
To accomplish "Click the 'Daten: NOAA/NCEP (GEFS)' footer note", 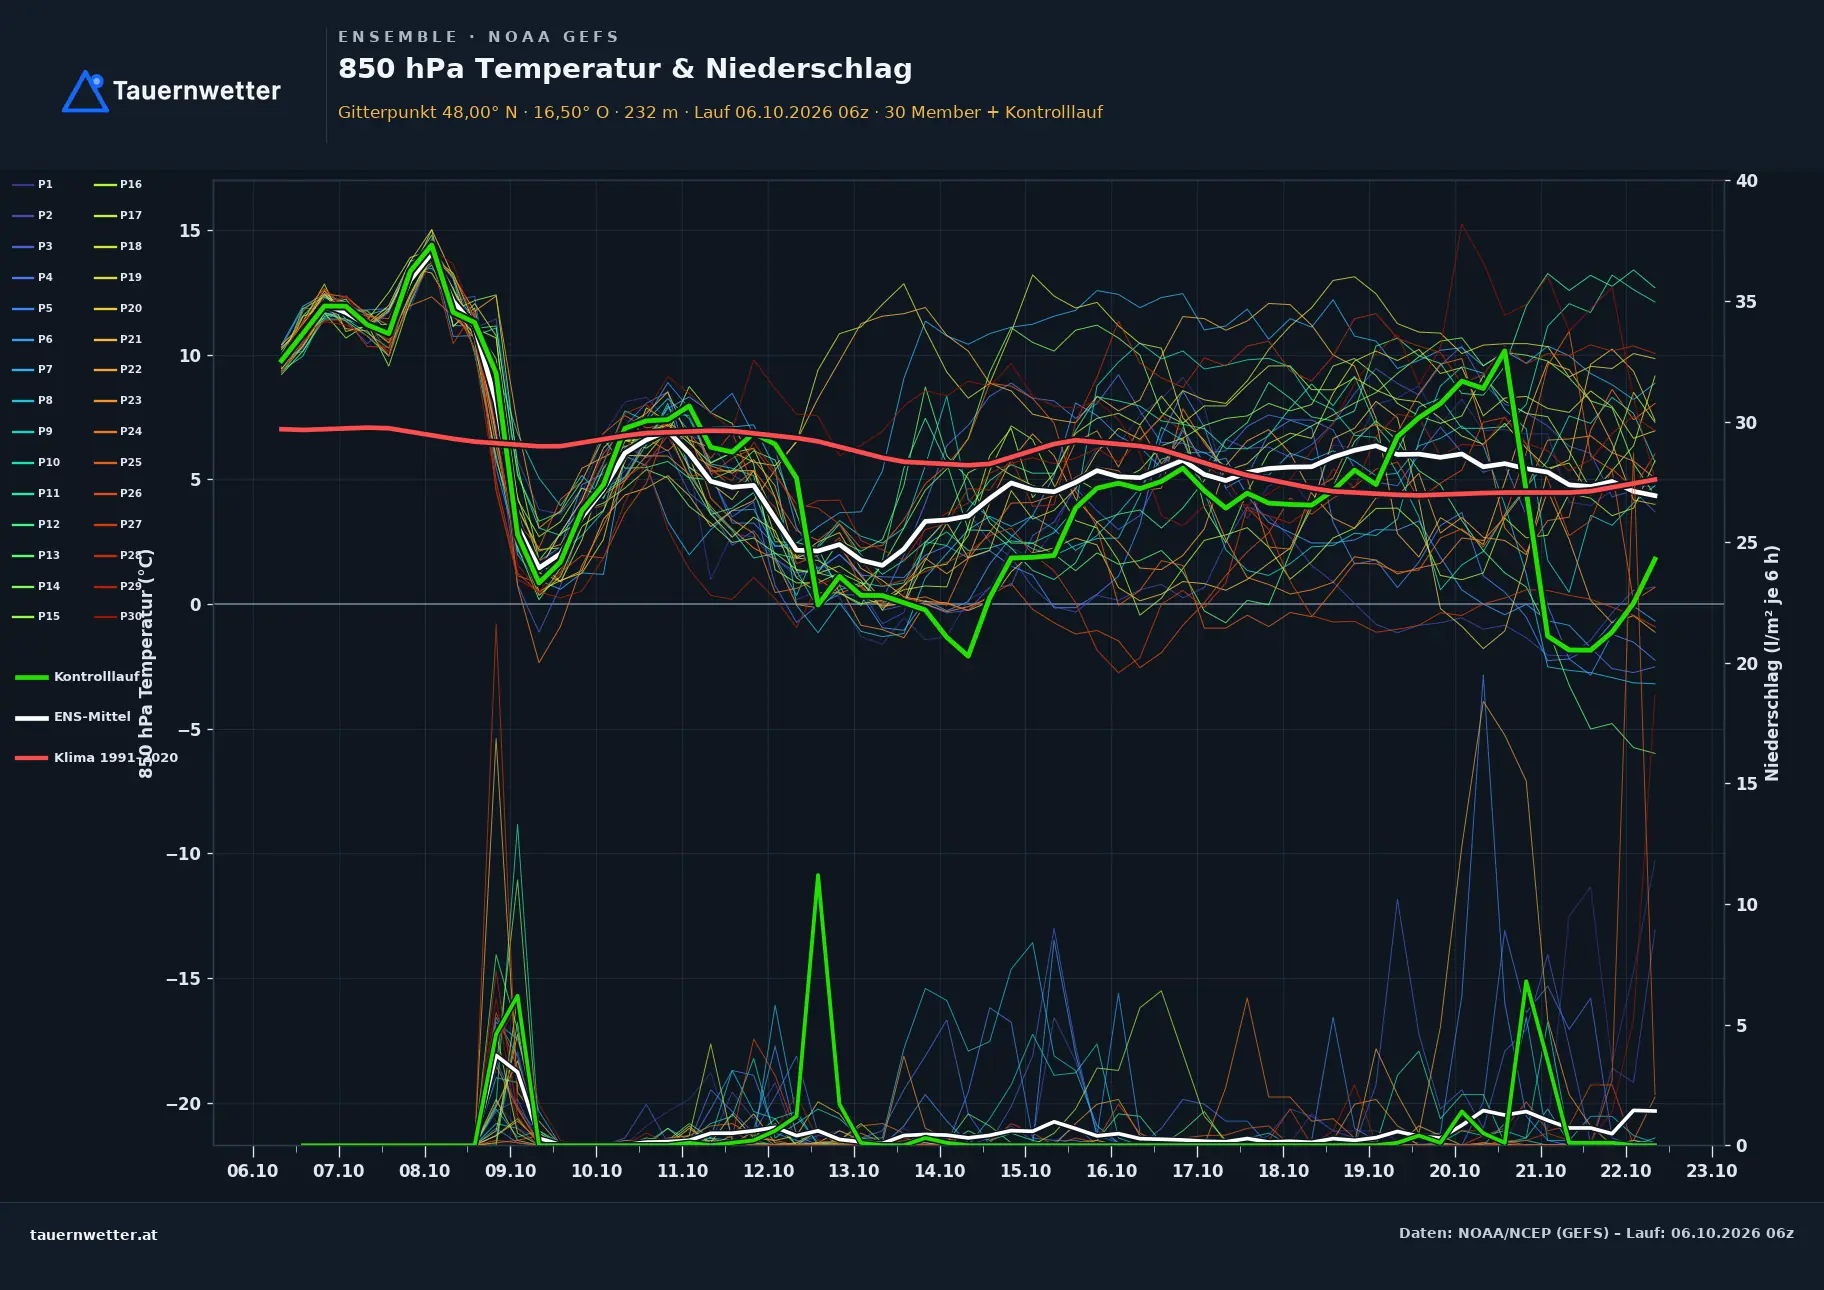I will pos(1596,1233).
